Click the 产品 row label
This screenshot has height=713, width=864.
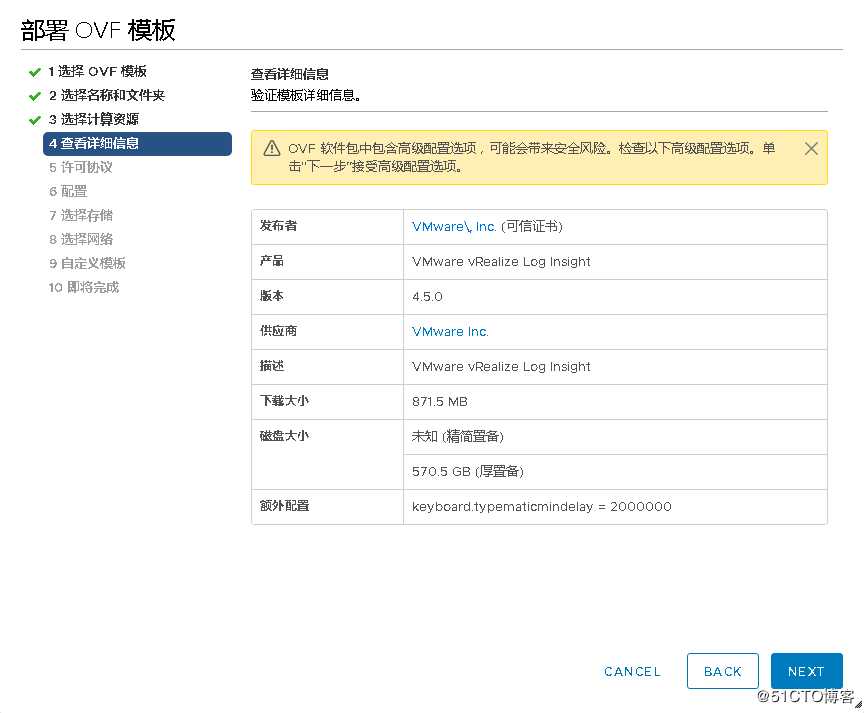click(x=272, y=261)
